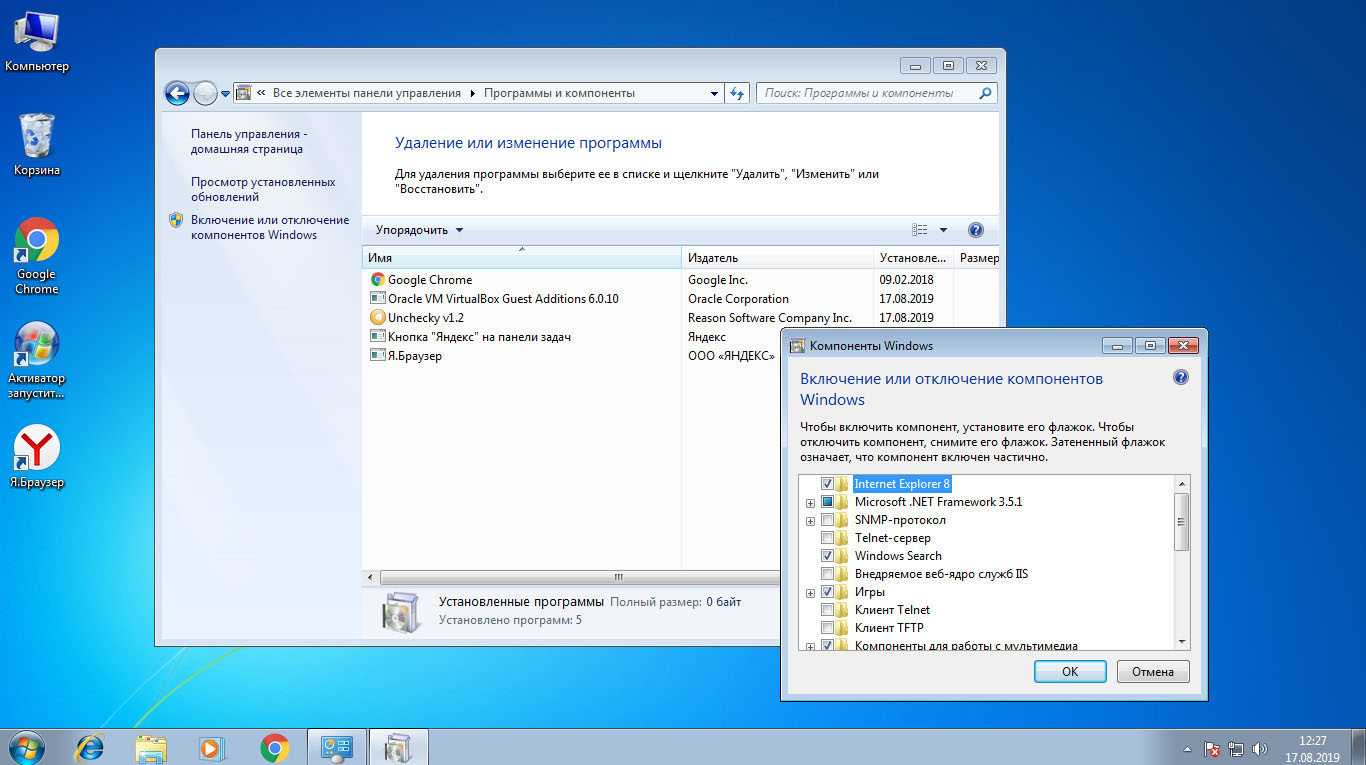Open view options dropdown arrow
Viewport: 1366px width, 765px height.
(943, 230)
